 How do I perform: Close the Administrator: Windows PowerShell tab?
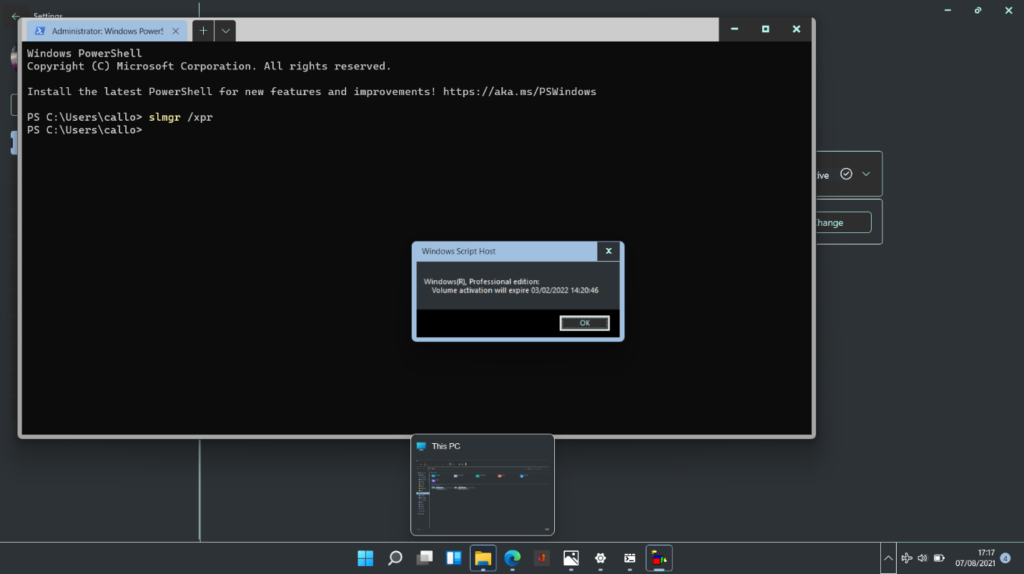[176, 31]
